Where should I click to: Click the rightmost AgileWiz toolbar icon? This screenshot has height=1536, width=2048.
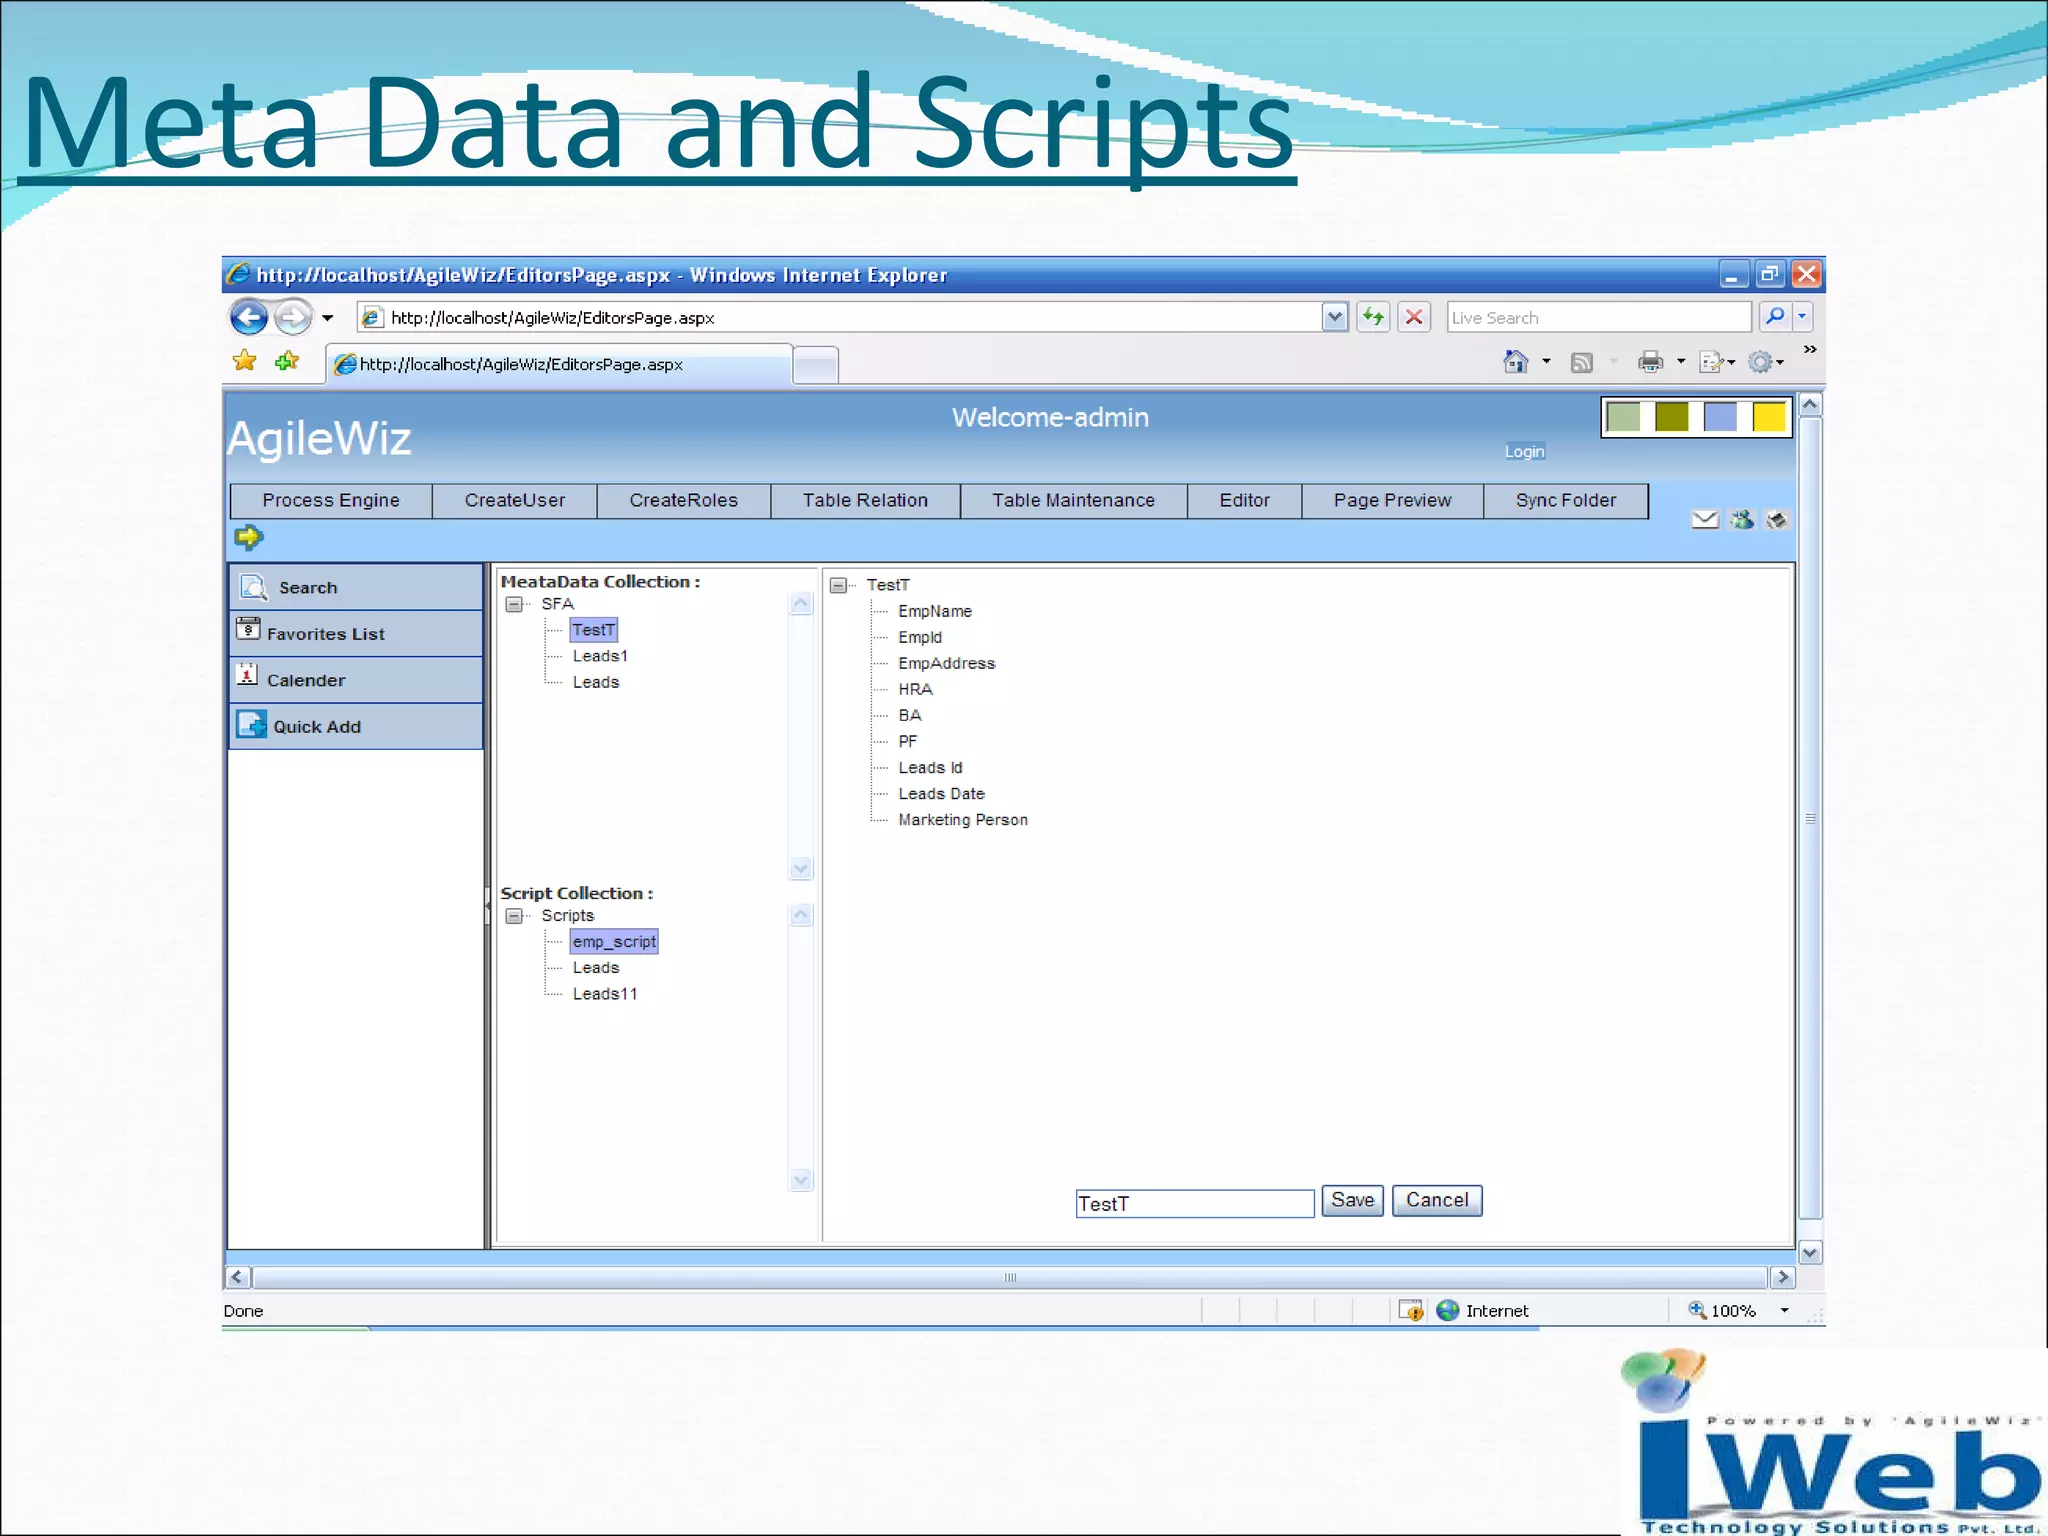(x=1777, y=520)
